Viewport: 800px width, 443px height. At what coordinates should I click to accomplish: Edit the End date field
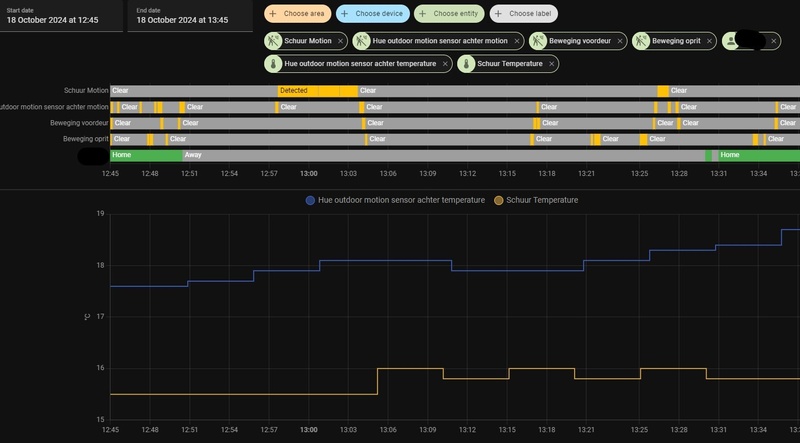pos(190,16)
